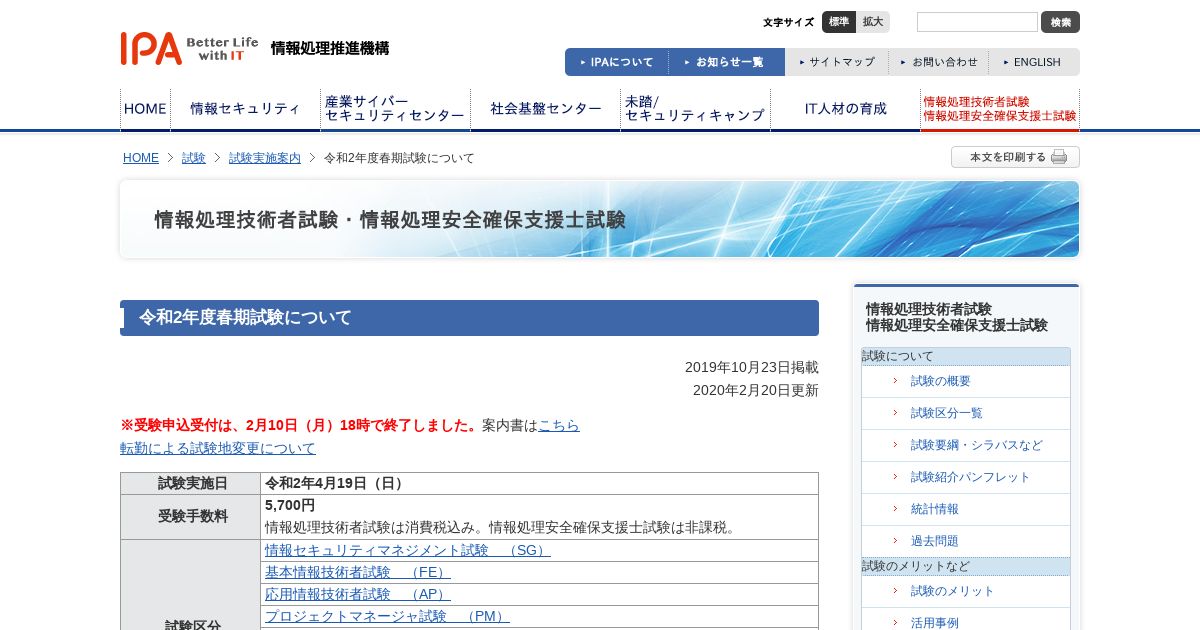Open the こちら guide link
Image resolution: width=1200 pixels, height=630 pixels.
coord(559,425)
